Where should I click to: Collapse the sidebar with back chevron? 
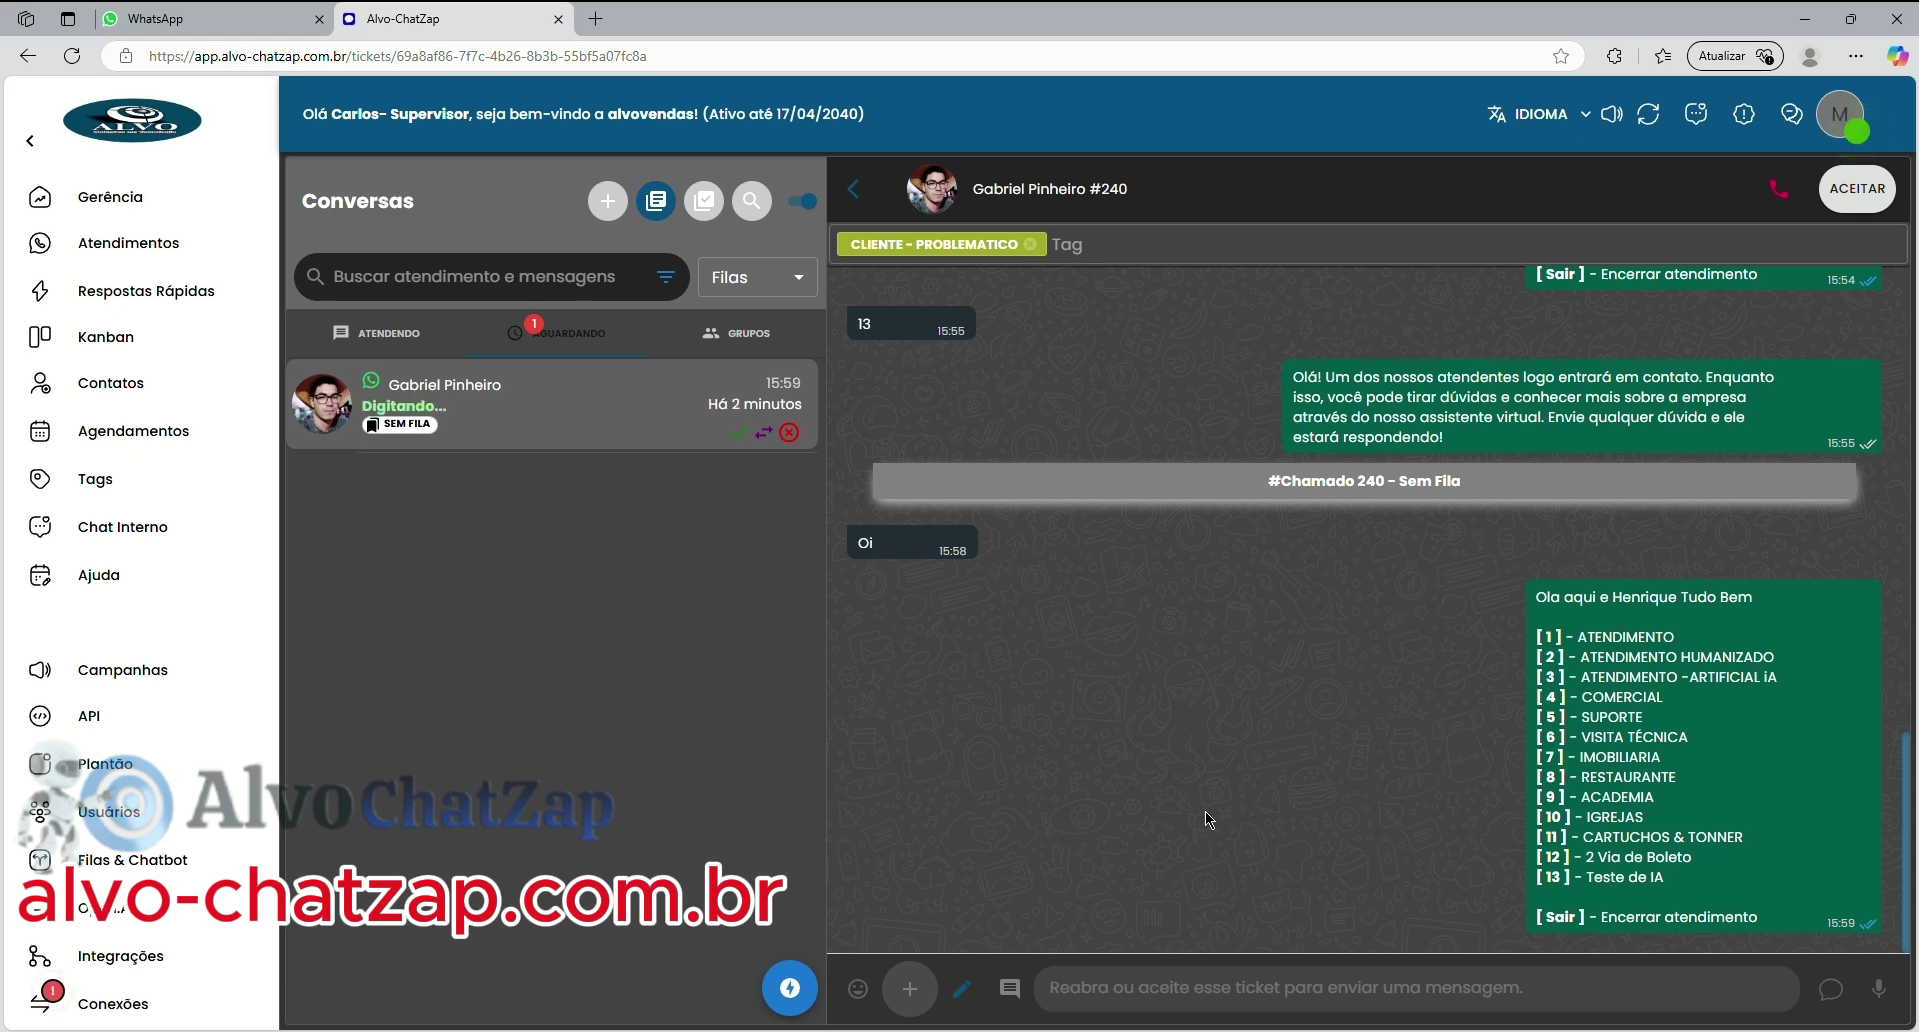[30, 141]
